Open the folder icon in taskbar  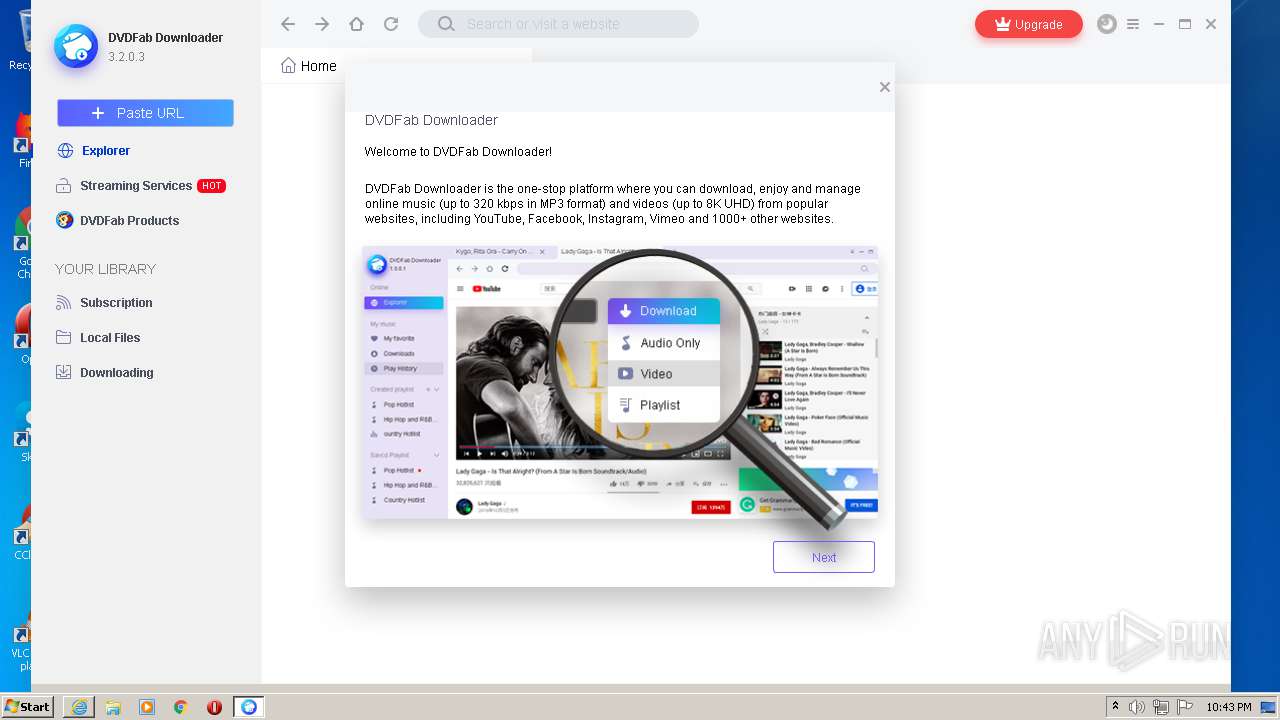tap(113, 707)
